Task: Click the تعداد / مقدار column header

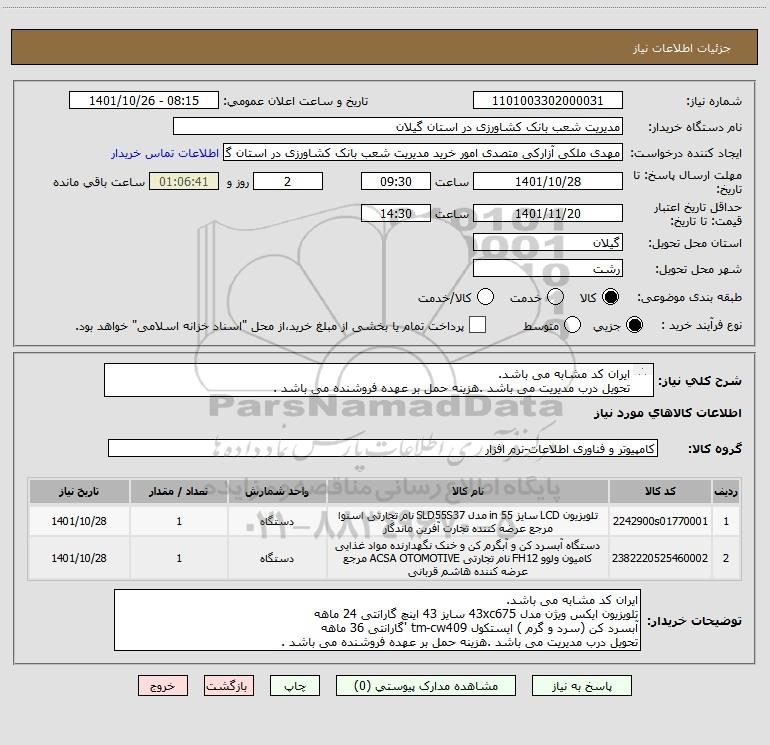Action: click(179, 491)
